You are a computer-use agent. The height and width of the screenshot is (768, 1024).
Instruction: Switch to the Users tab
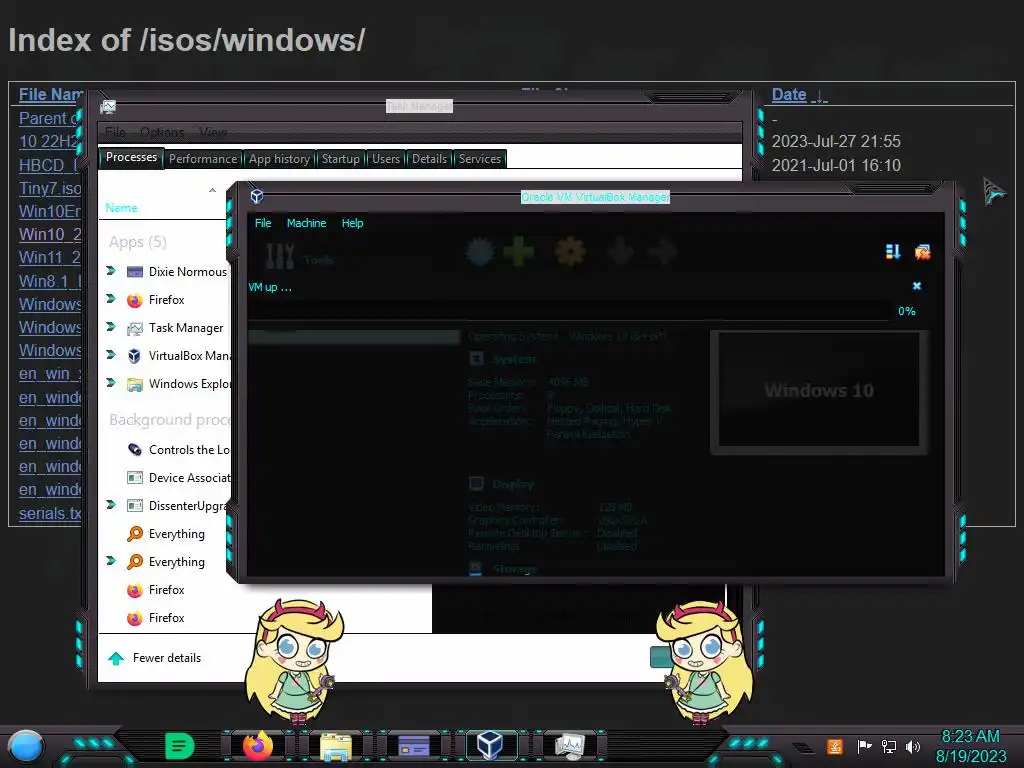tap(386, 159)
